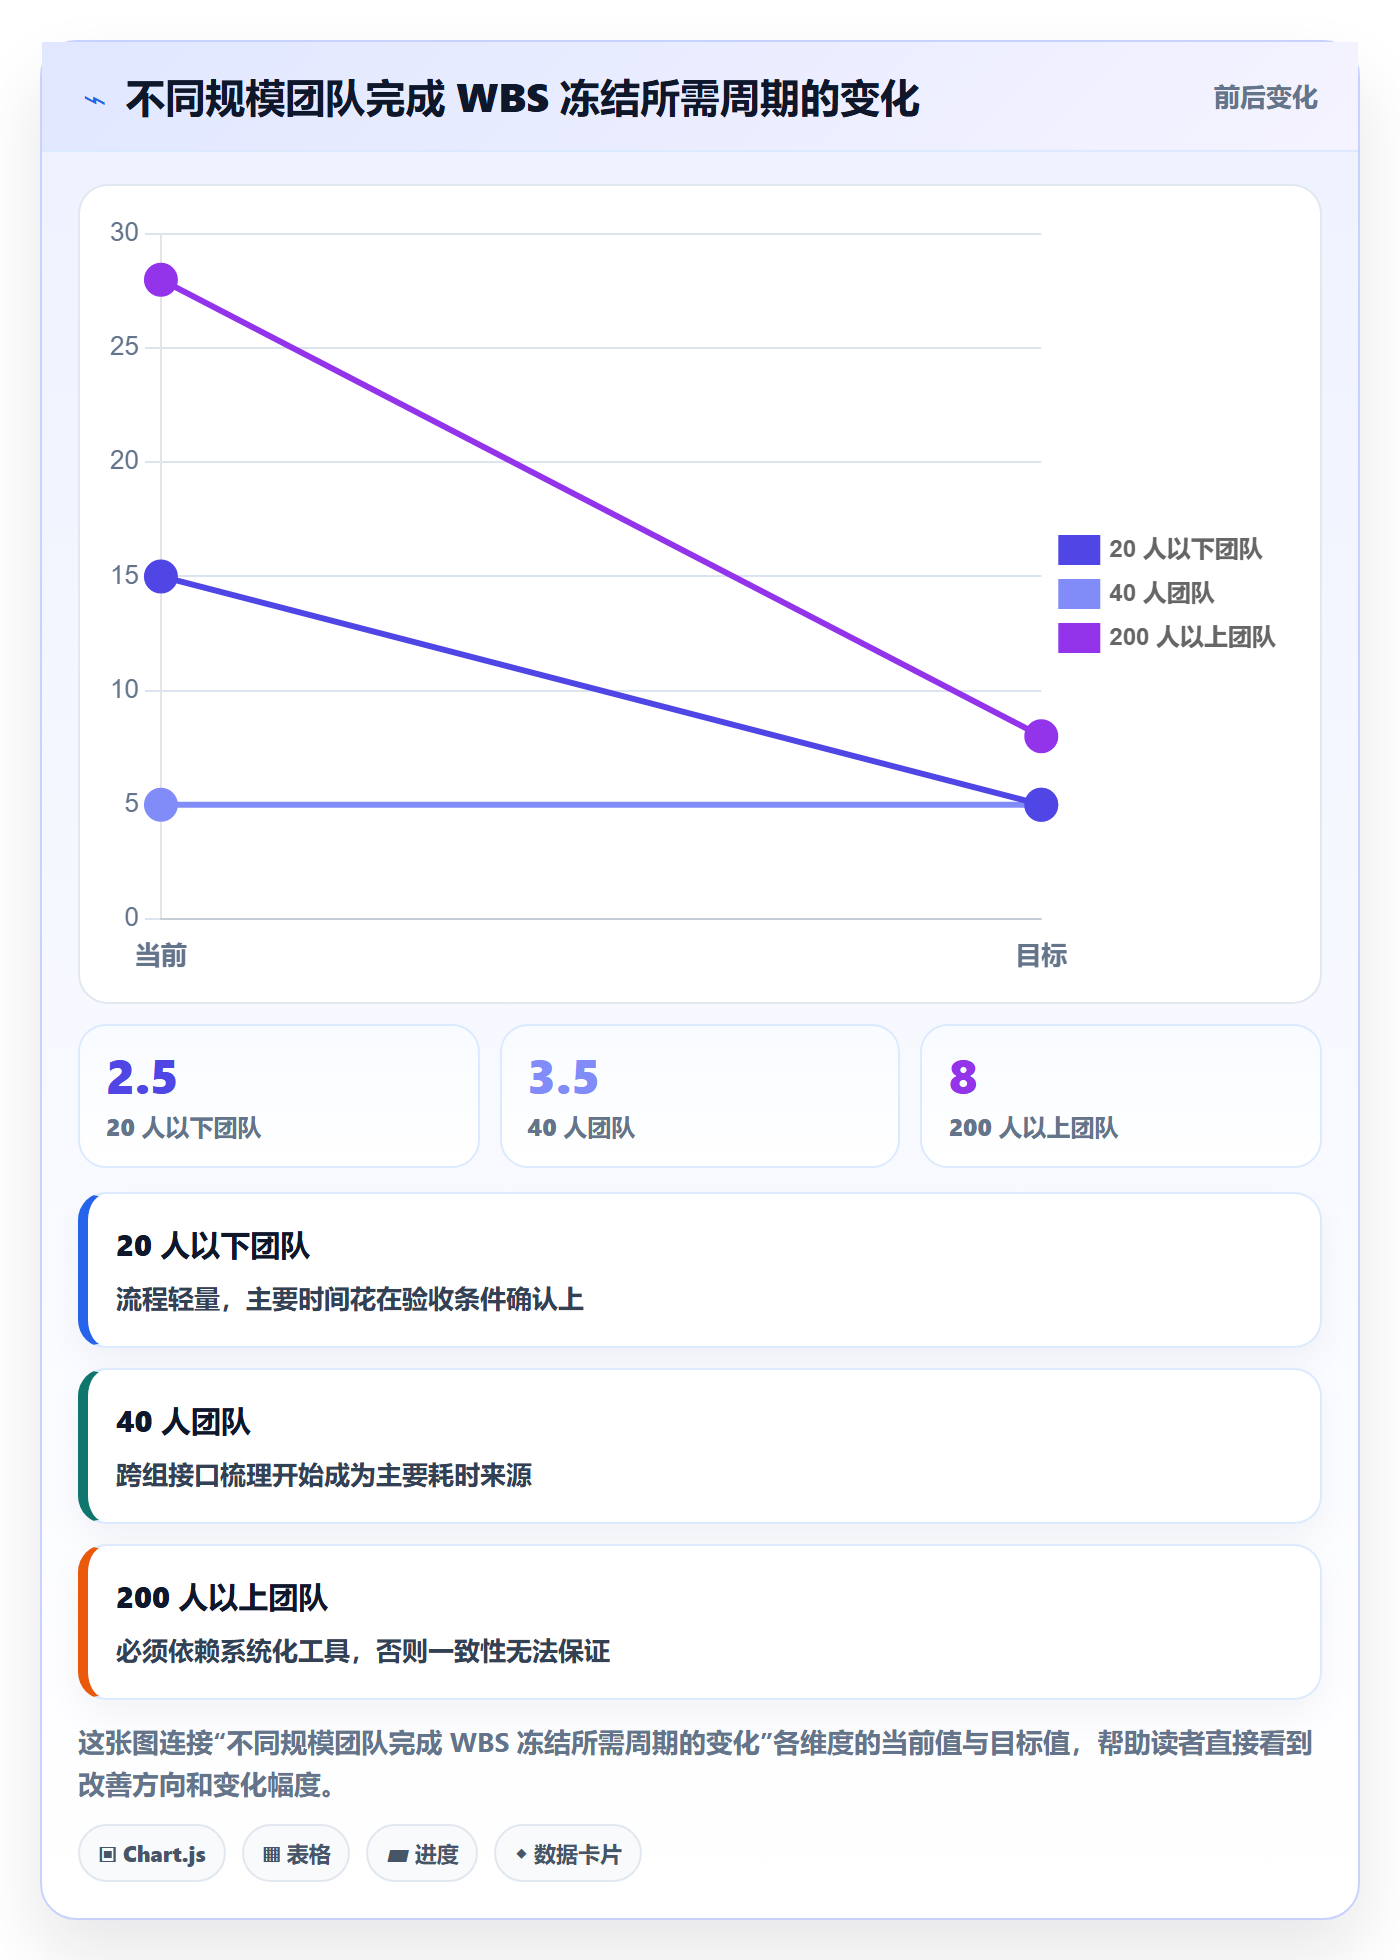Click the 前后变化 label in the header
This screenshot has width=1400, height=1960.
pos(1265,98)
